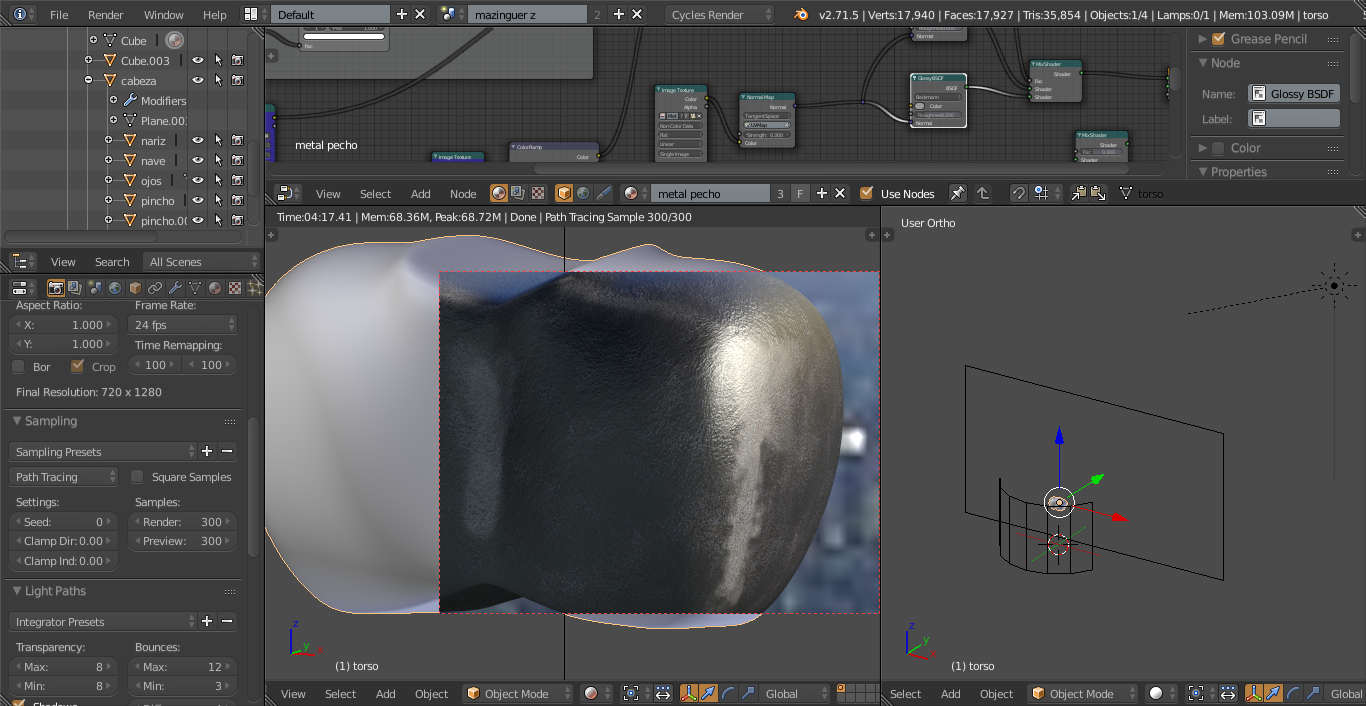The height and width of the screenshot is (706, 1366).
Task: Enable the Bor (border) checkbox
Action: point(18,366)
